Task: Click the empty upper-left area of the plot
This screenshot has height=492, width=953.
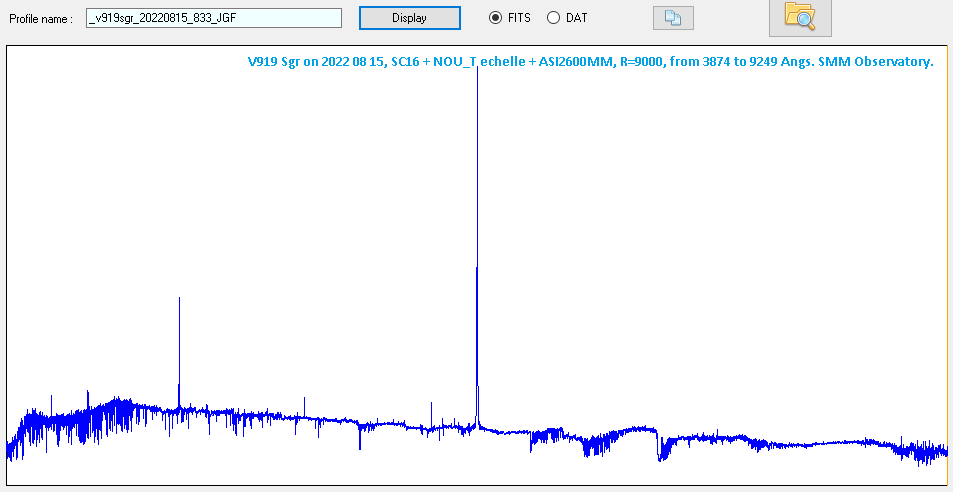Action: click(100, 150)
